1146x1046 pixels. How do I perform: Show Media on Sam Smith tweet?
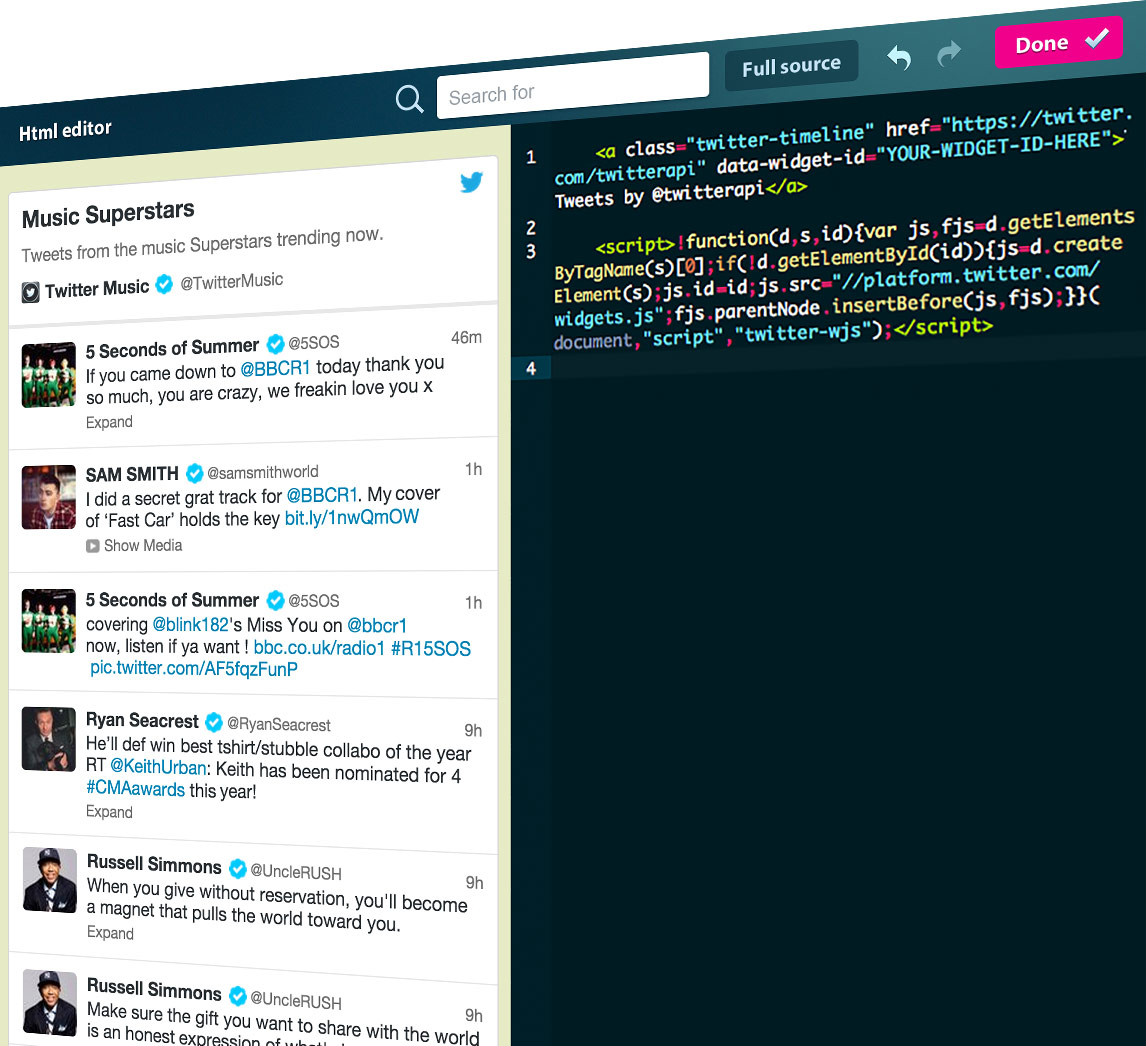tap(143, 545)
